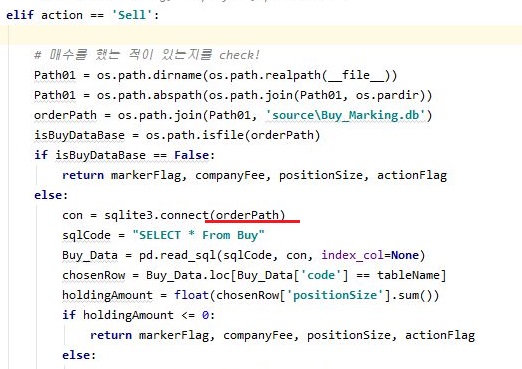522x369 pixels.
Task: Click the last else: at the bottom
Action: [79, 355]
